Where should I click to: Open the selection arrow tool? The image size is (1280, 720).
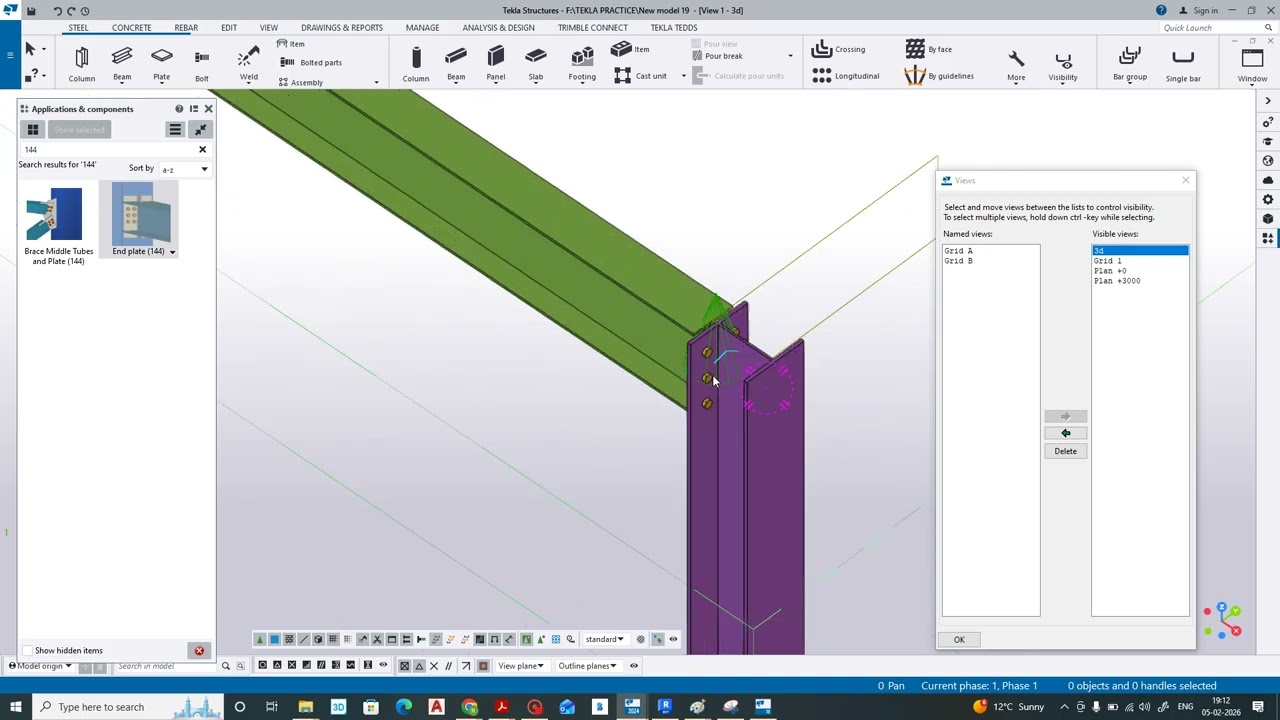(30, 49)
